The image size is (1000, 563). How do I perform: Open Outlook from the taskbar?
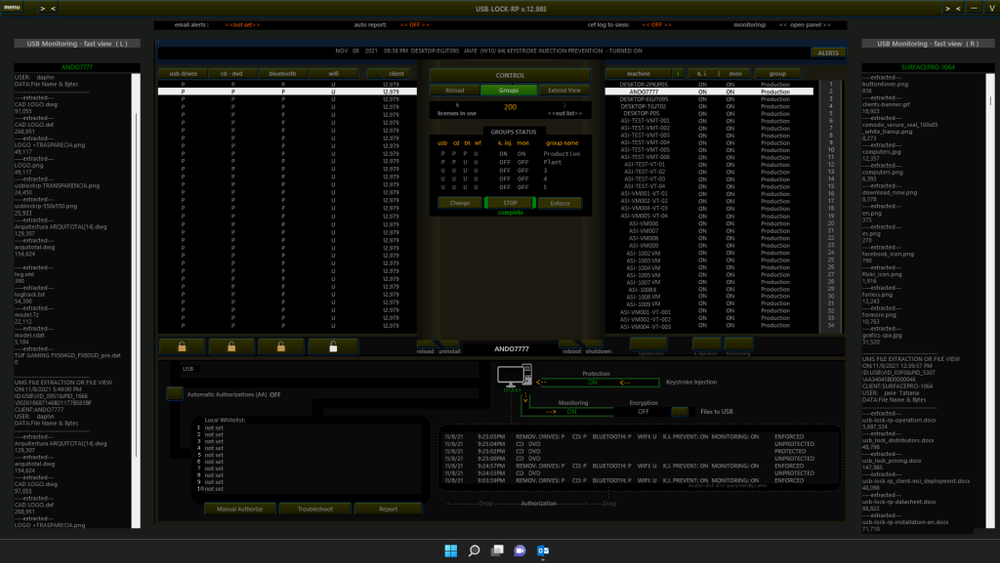tap(543, 551)
